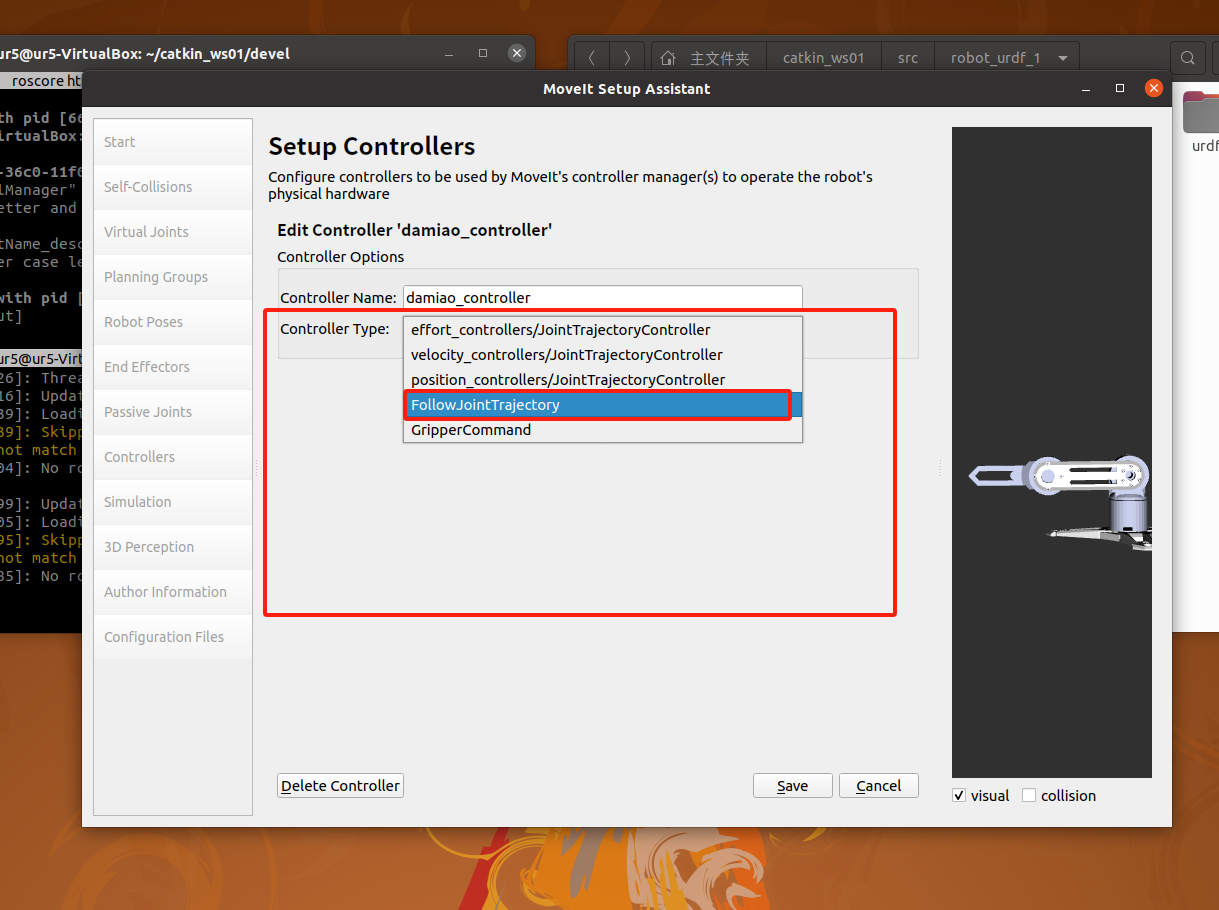Minimize the terminal window
Viewport: 1219px width, 910px height.
point(449,53)
